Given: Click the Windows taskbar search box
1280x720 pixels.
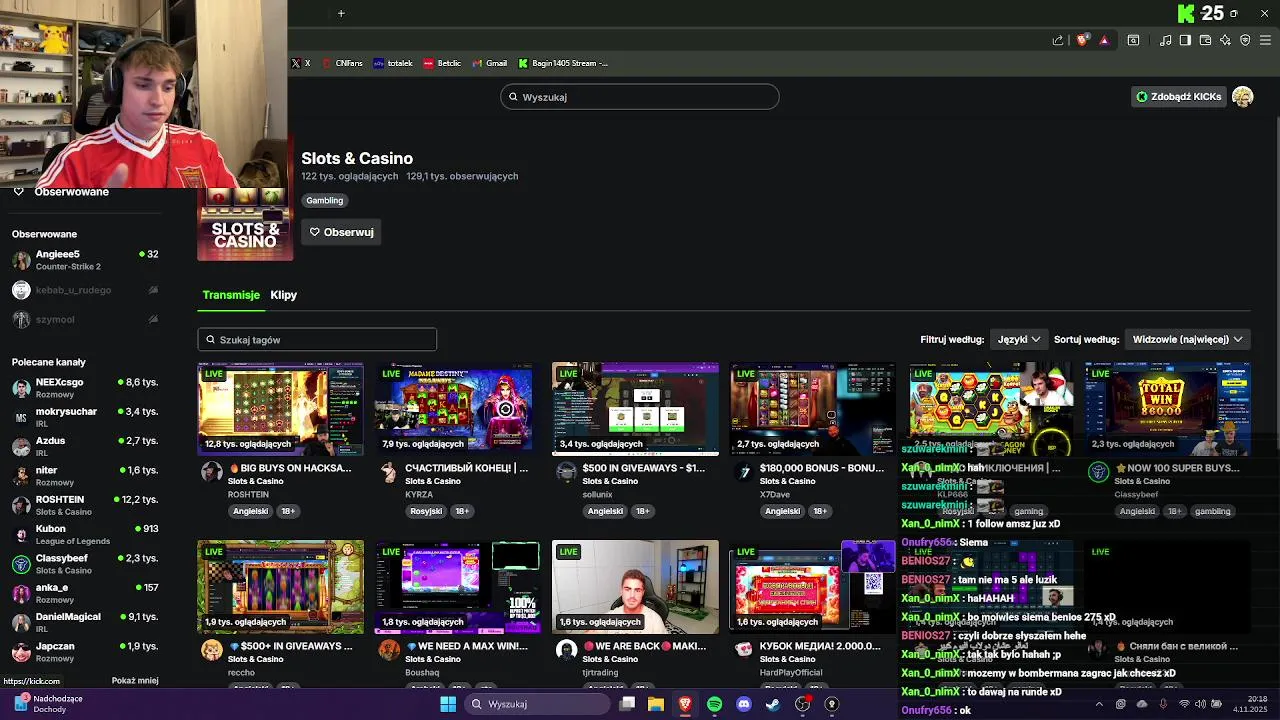Looking at the screenshot, I should 537,704.
